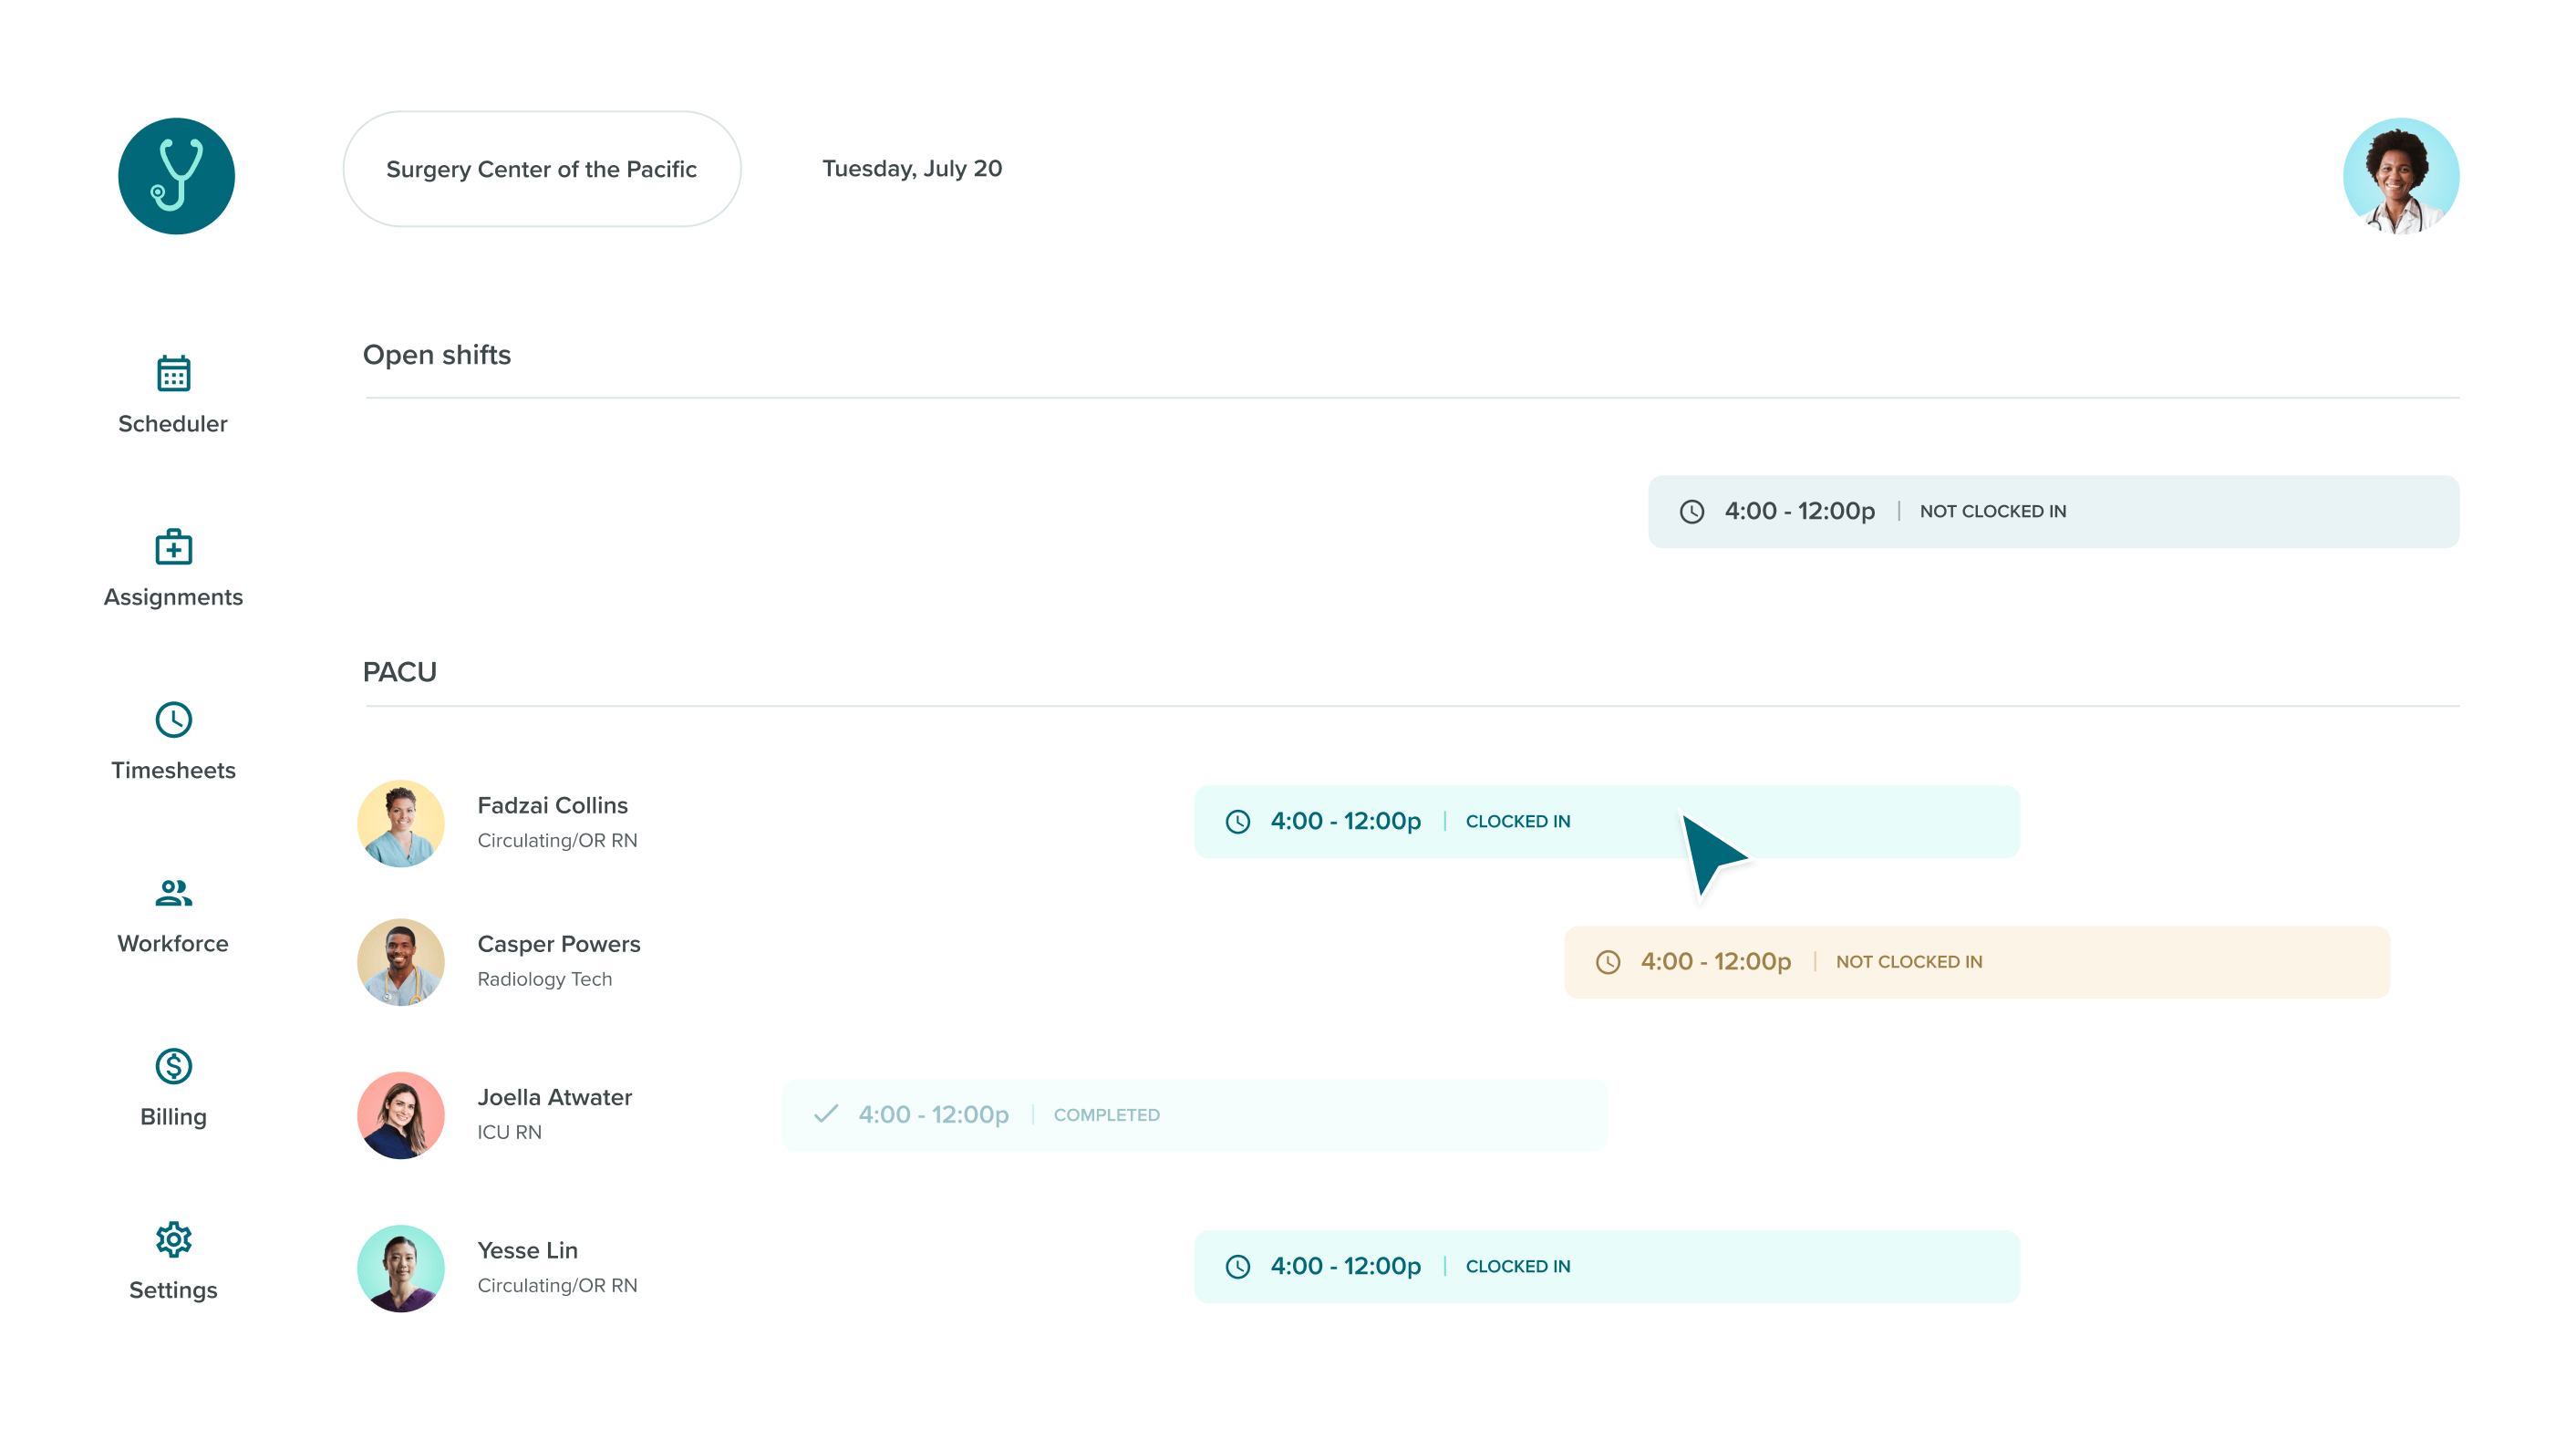
Task: Click Fadzai Collins' profile photo
Action: [x=400, y=823]
